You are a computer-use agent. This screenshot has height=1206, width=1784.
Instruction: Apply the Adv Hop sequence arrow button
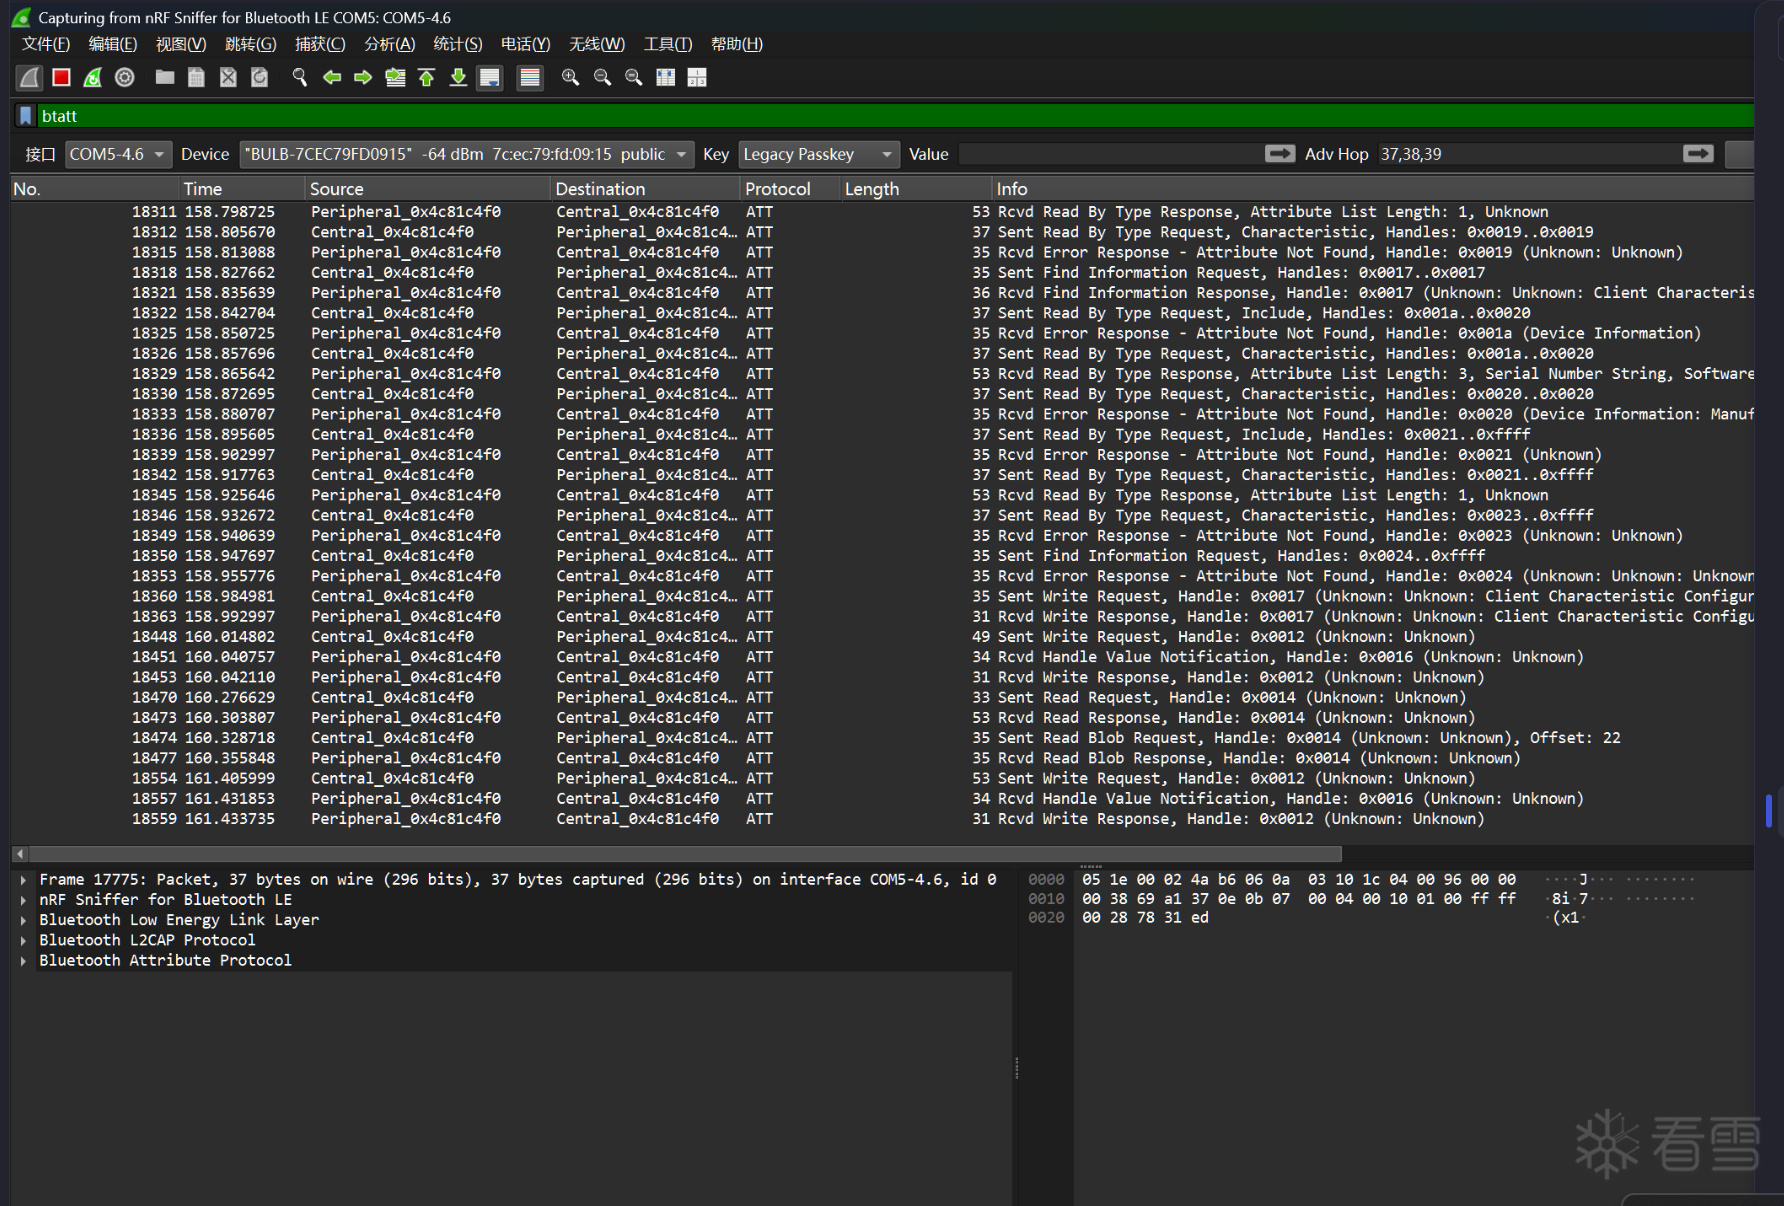coord(1698,153)
